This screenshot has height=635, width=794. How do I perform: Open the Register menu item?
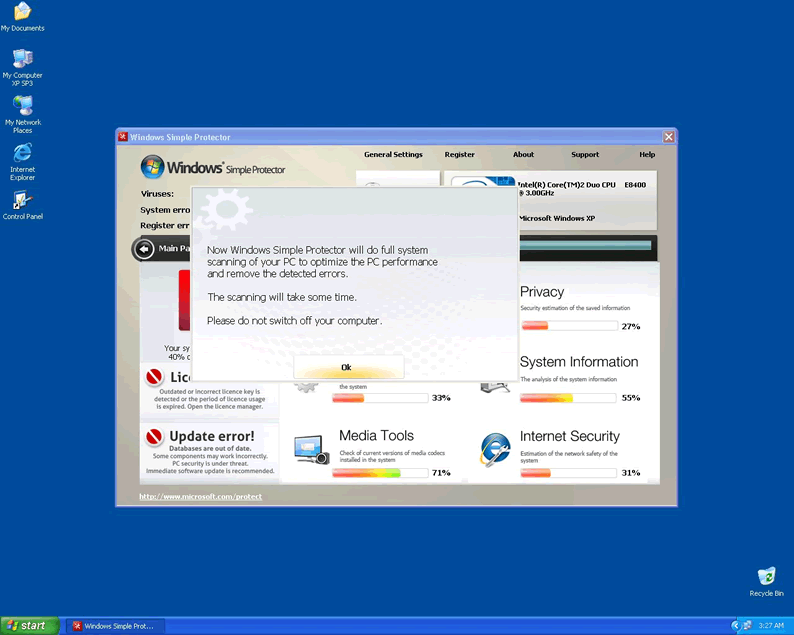point(460,155)
